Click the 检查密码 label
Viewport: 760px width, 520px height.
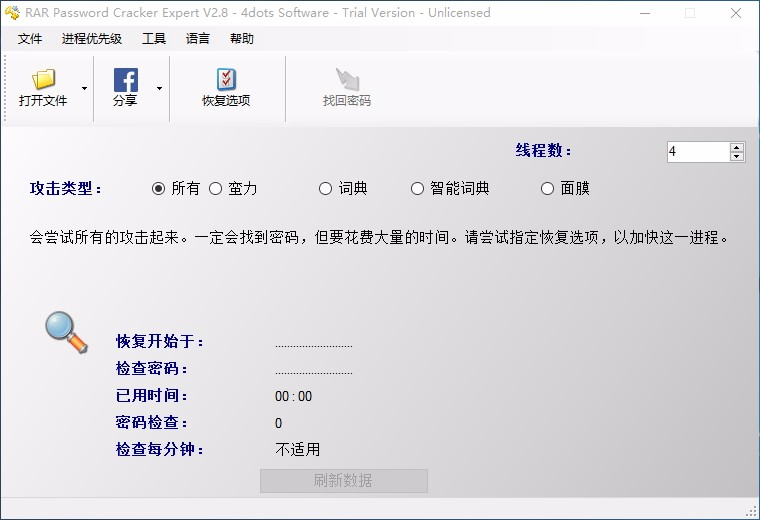coord(151,368)
